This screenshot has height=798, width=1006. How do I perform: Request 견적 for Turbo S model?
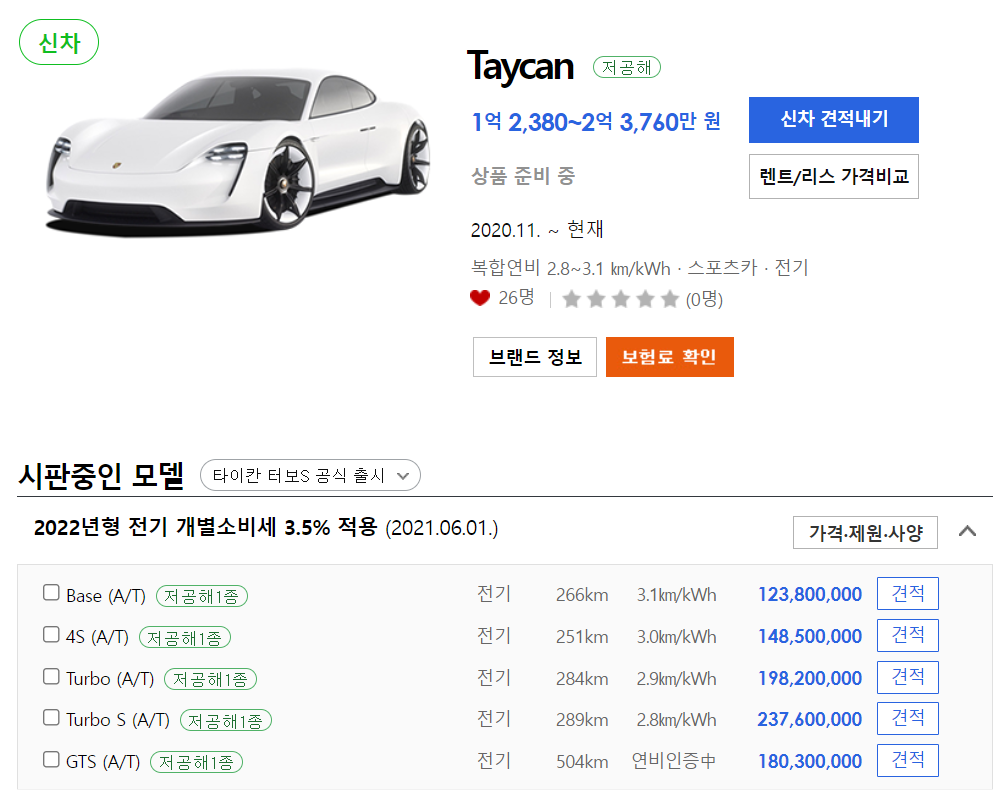click(x=908, y=718)
